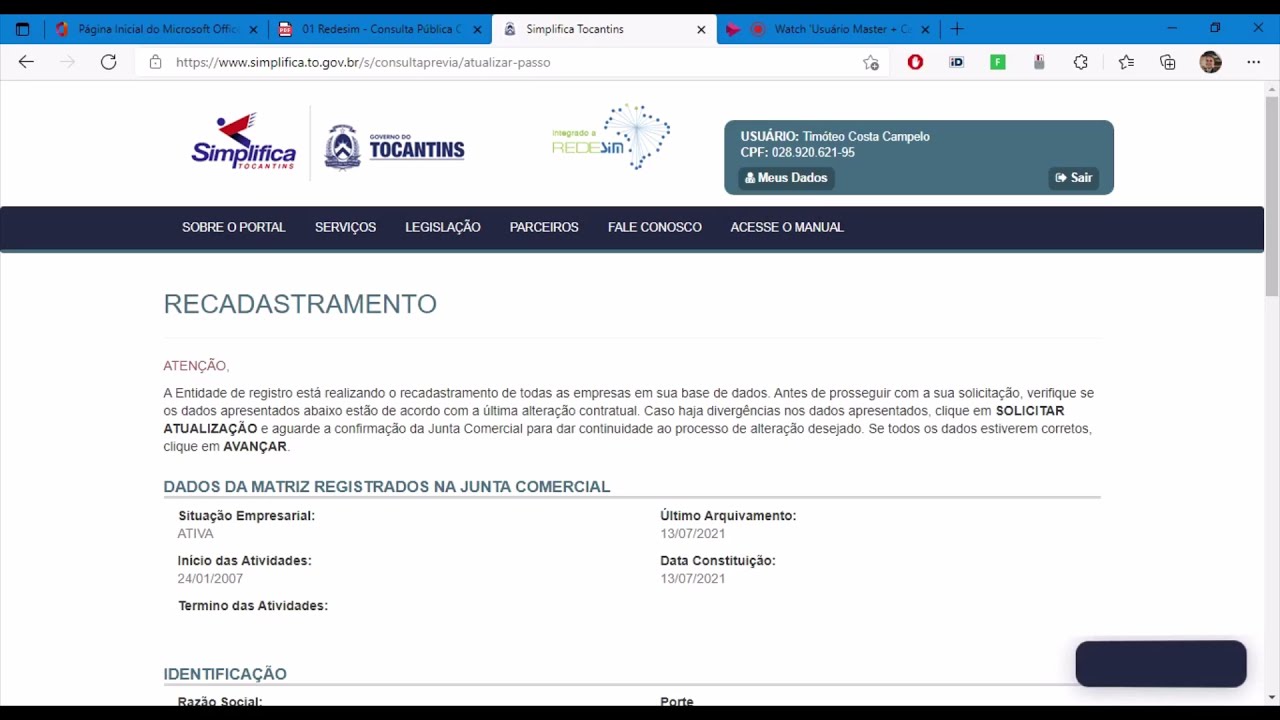Open the tab actions menu icon
This screenshot has width=1280, height=720.
pyautogui.click(x=22, y=29)
